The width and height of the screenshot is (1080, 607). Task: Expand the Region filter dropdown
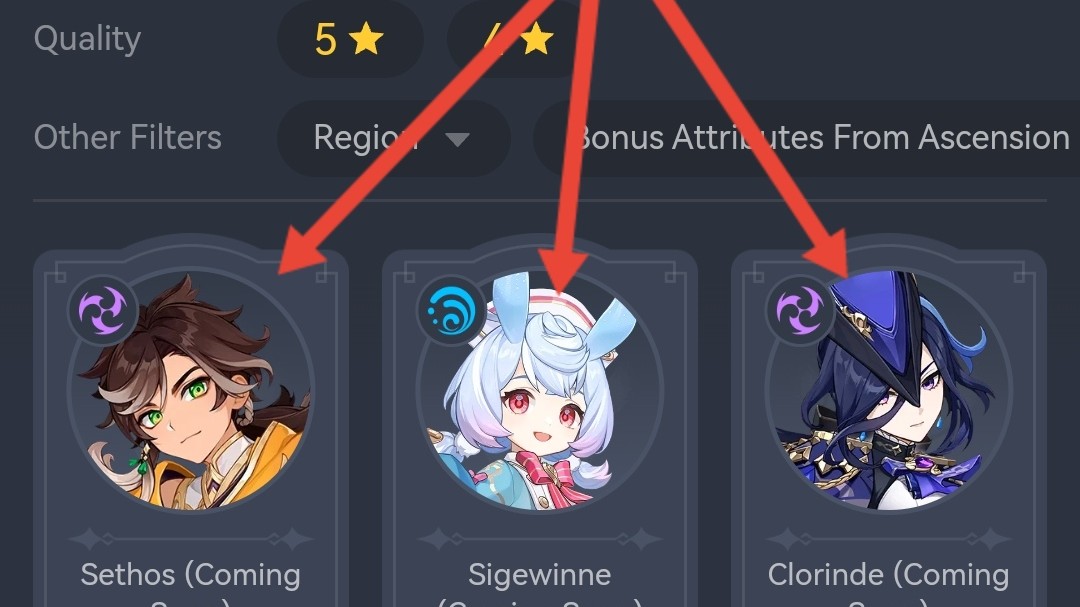click(393, 138)
